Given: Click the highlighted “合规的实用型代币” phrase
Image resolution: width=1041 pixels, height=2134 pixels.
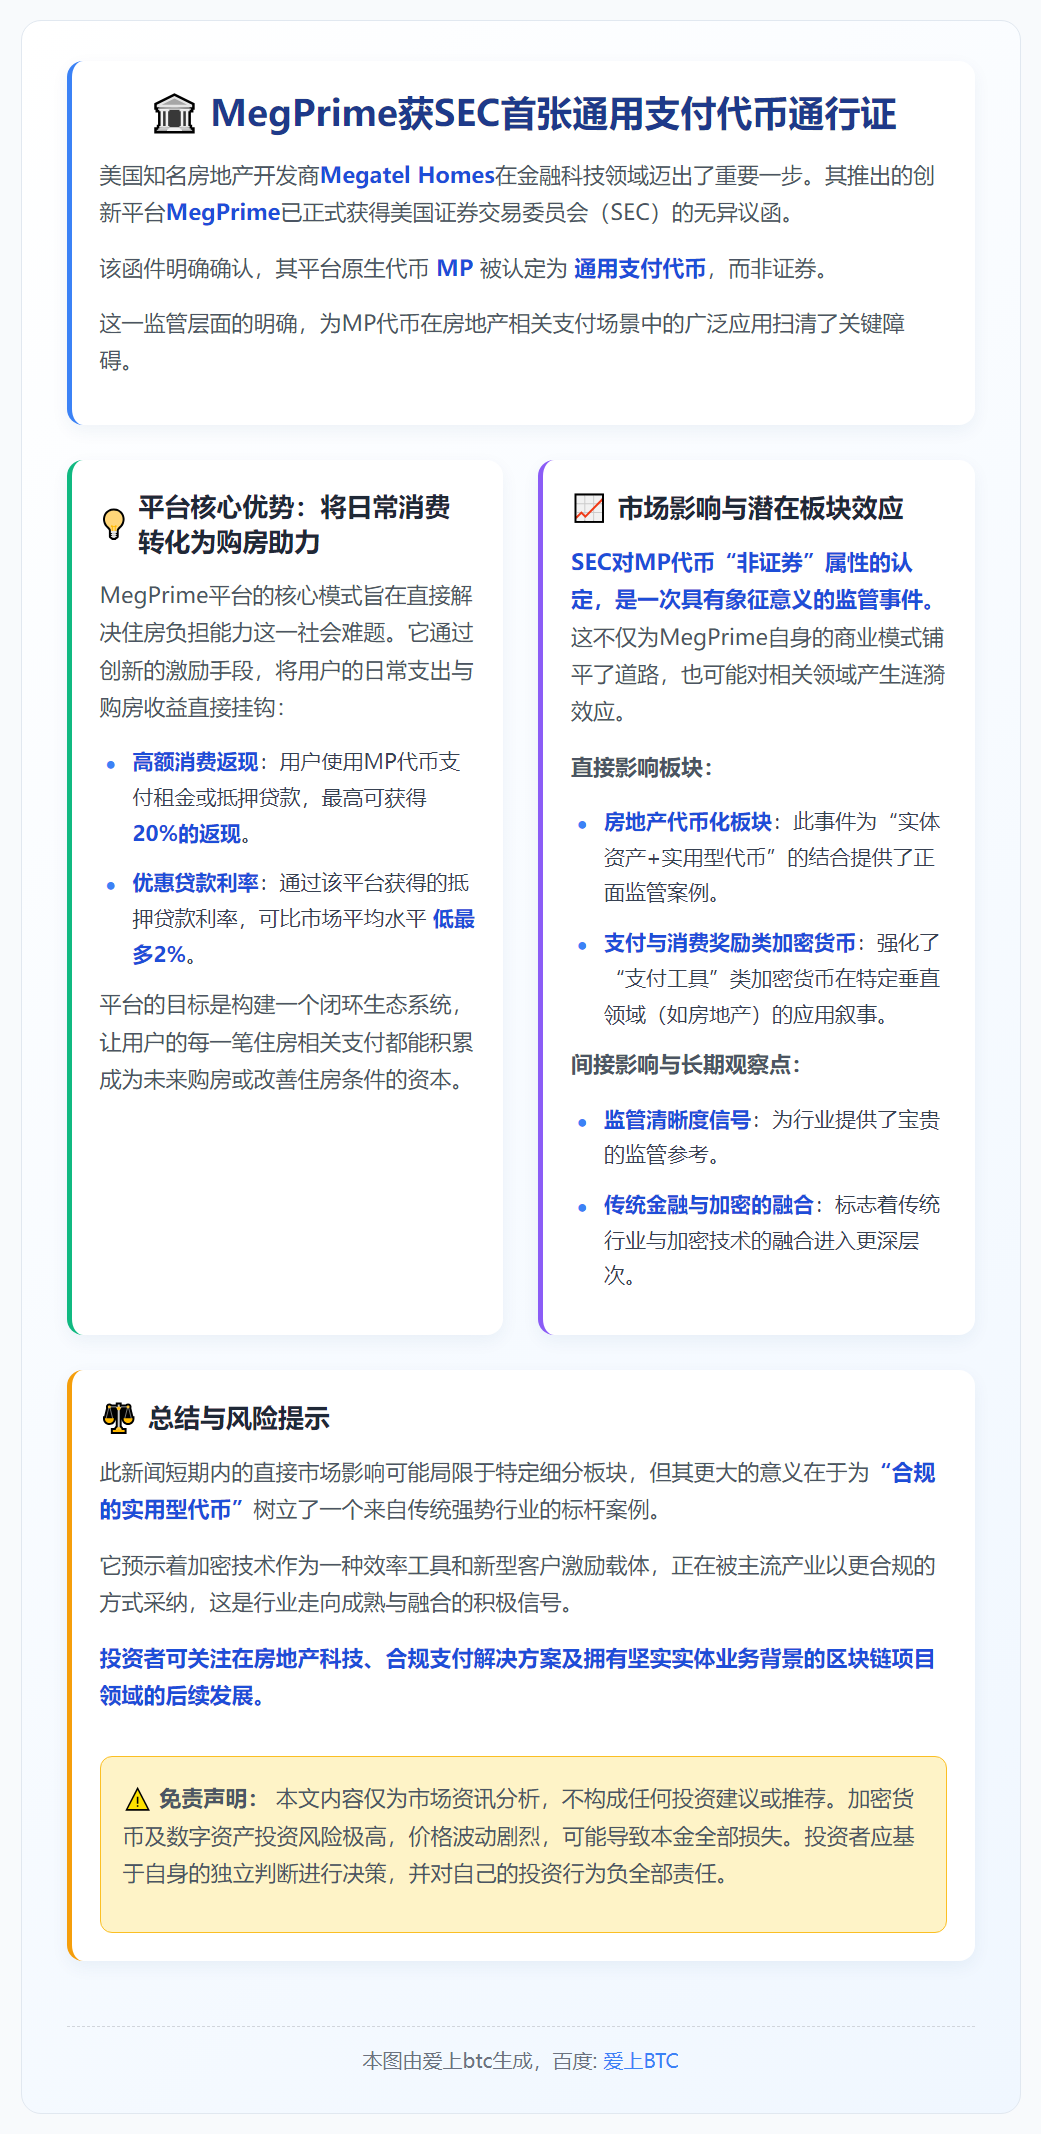Looking at the screenshot, I should [517, 1491].
